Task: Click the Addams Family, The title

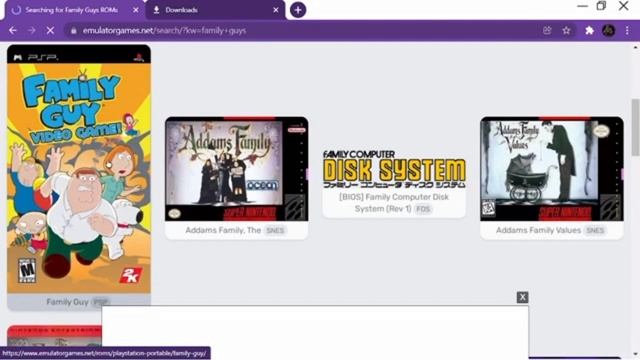Action: [223, 230]
